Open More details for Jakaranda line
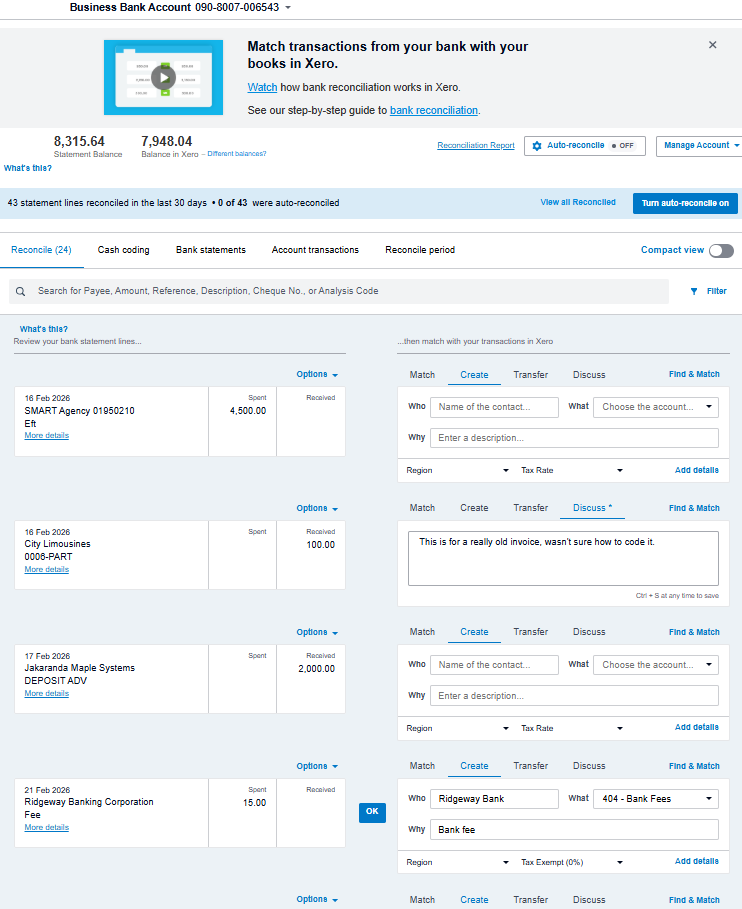The height and width of the screenshot is (909, 742). [x=46, y=693]
